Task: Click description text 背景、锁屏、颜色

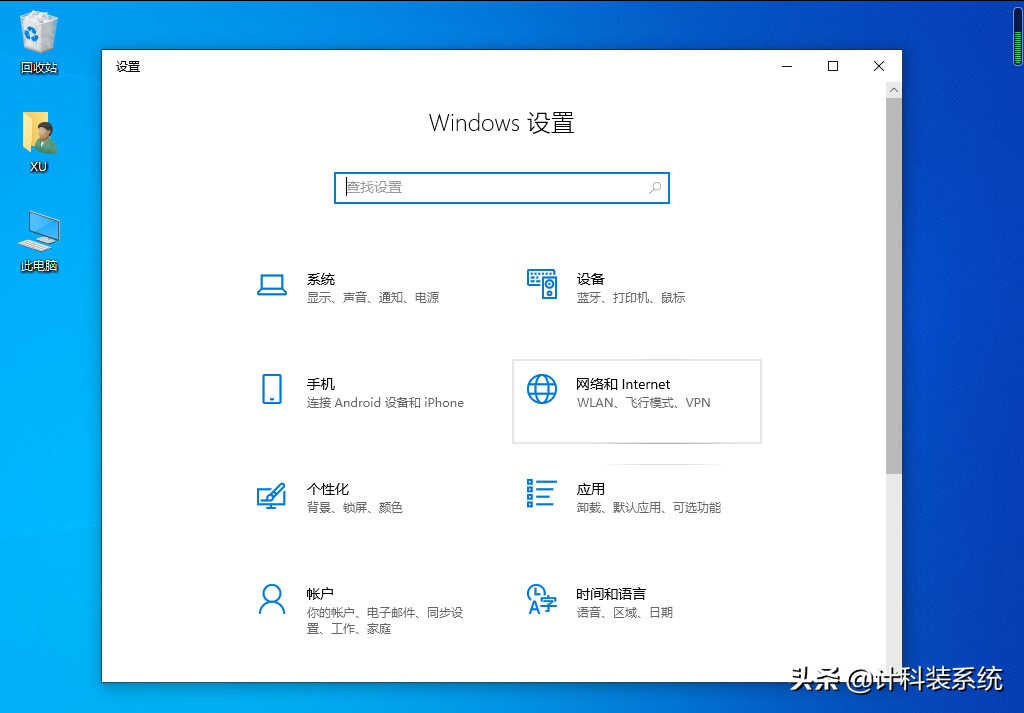Action: (355, 507)
